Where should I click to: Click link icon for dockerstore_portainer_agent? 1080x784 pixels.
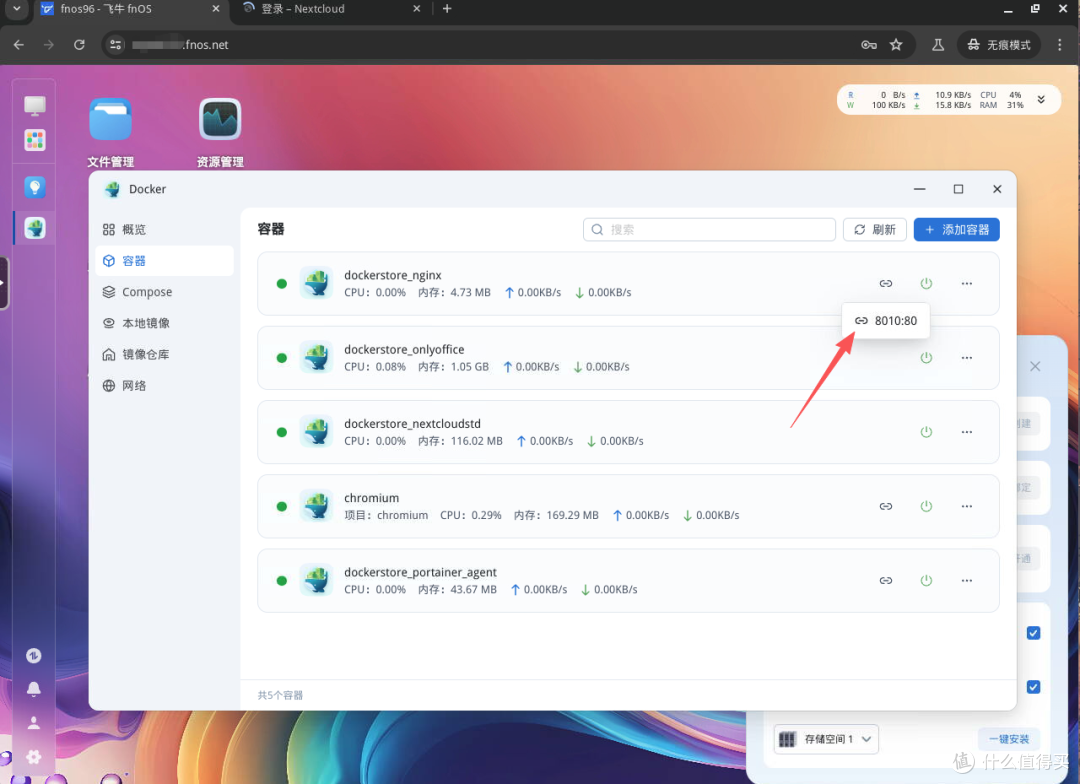pos(886,581)
